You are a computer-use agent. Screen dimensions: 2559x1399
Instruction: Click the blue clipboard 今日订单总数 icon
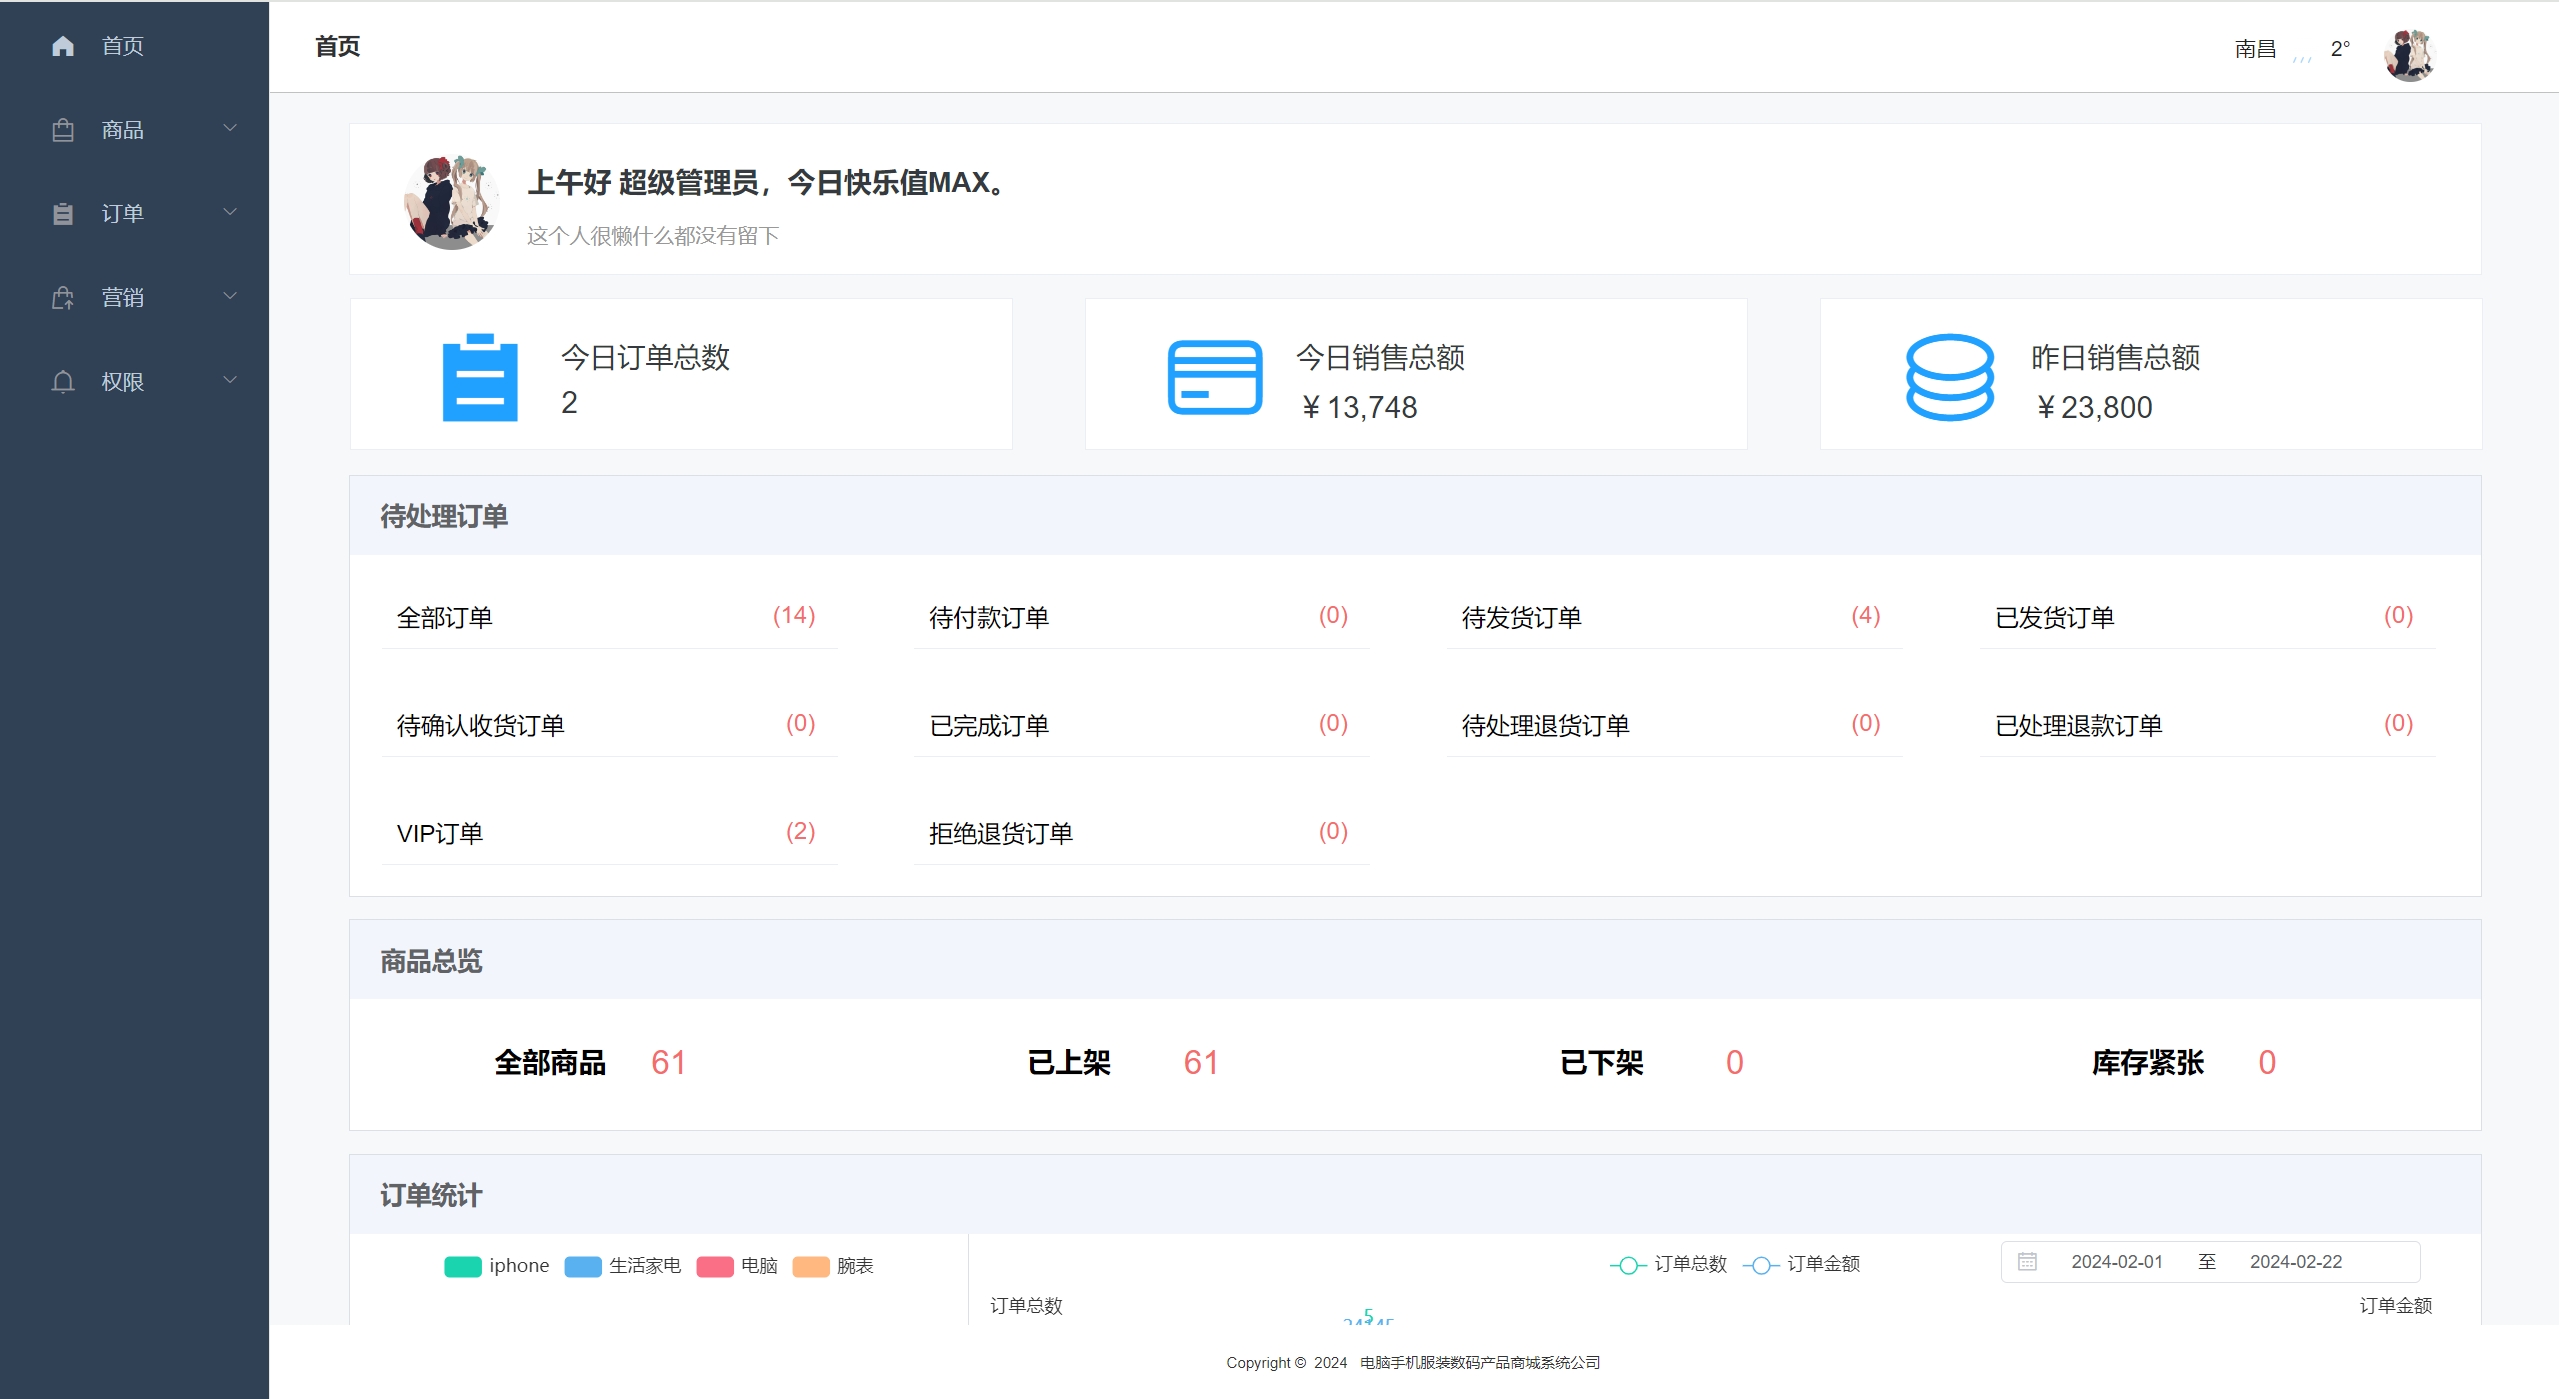480,377
